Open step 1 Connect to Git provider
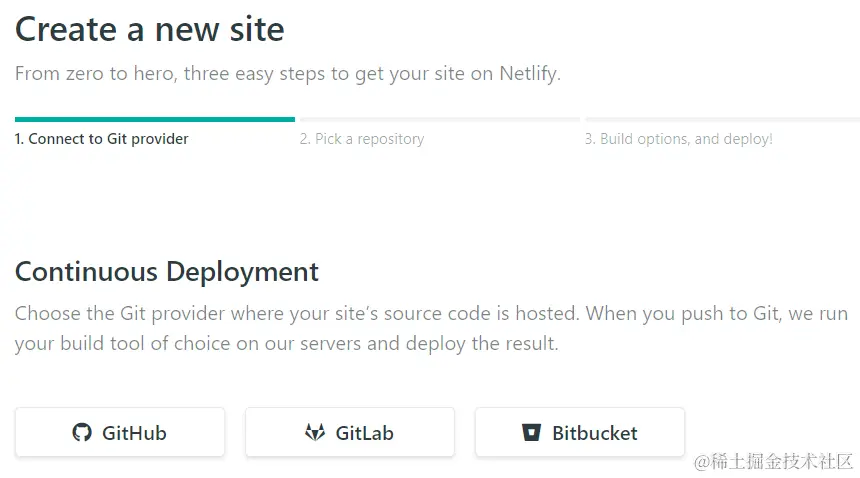This screenshot has width=860, height=478. point(101,139)
